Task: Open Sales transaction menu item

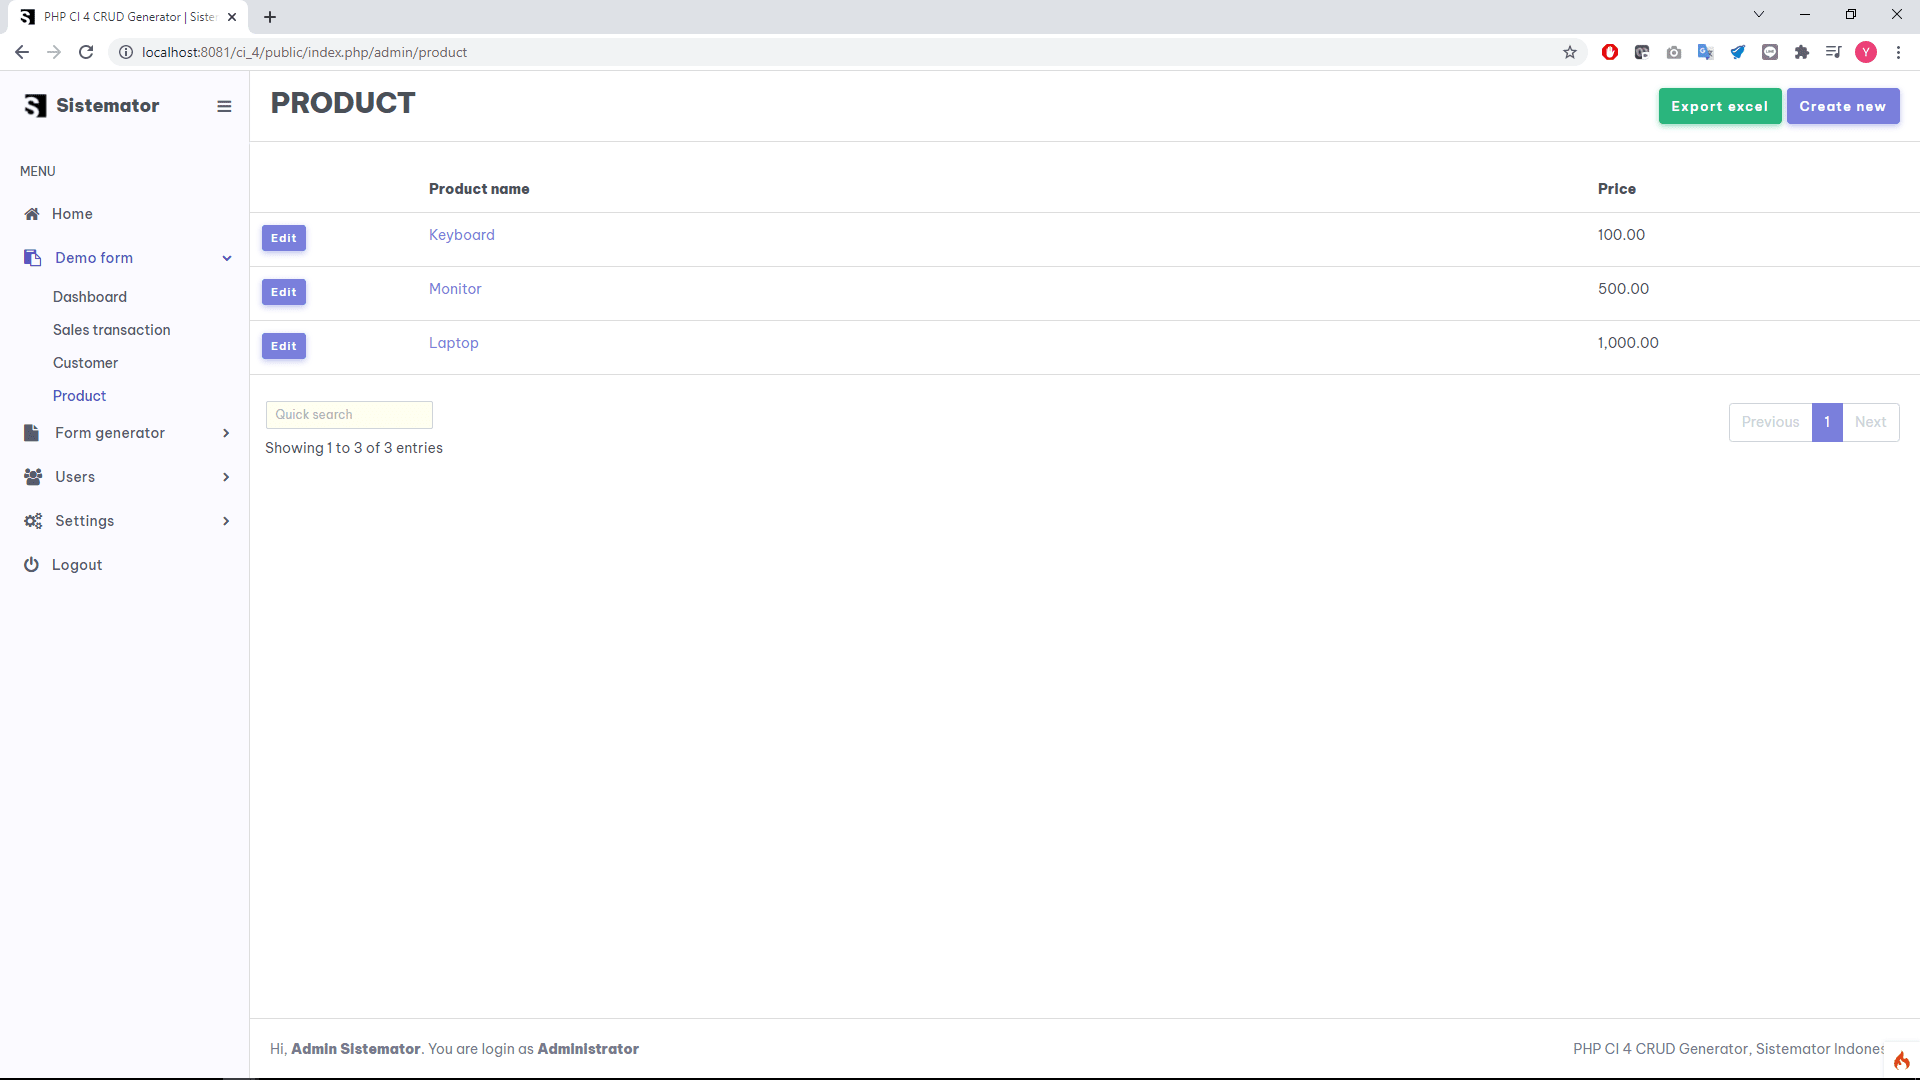Action: coord(111,330)
